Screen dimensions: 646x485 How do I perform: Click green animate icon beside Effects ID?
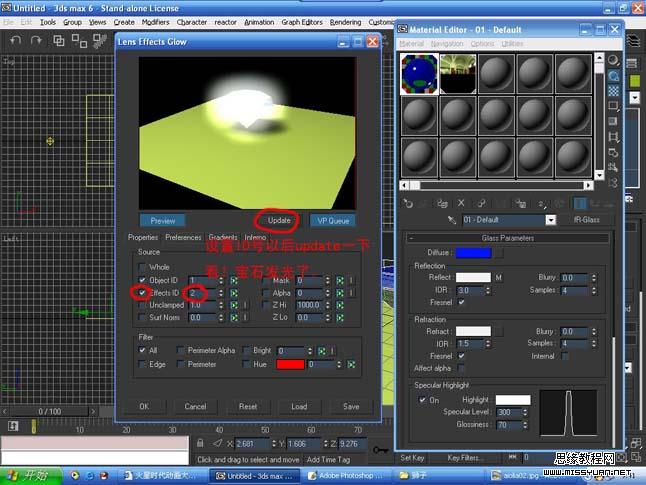[234, 293]
